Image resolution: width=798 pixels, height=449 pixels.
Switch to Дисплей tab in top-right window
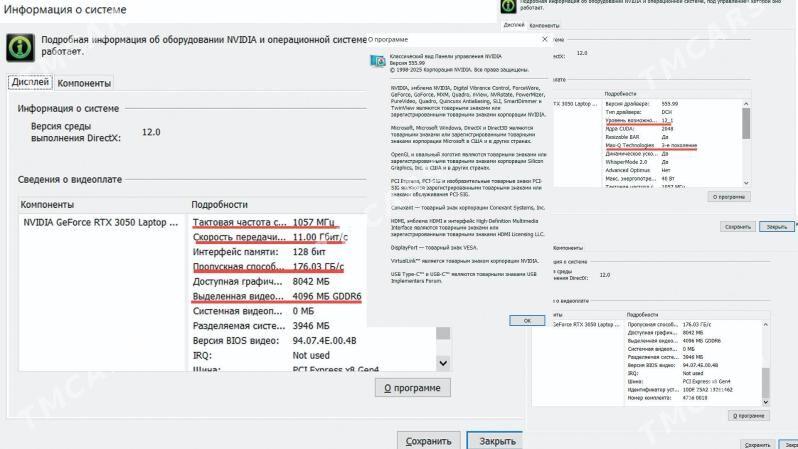(514, 24)
